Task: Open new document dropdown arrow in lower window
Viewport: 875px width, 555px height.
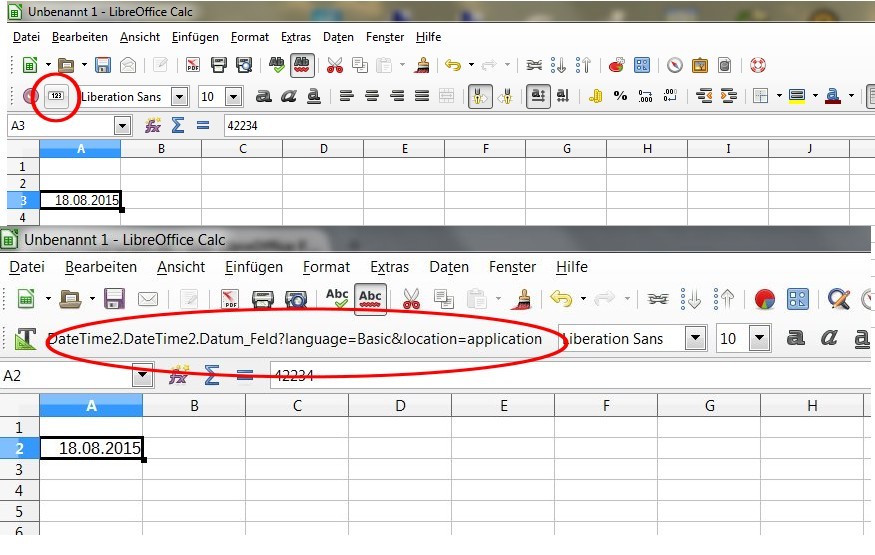Action: click(48, 299)
